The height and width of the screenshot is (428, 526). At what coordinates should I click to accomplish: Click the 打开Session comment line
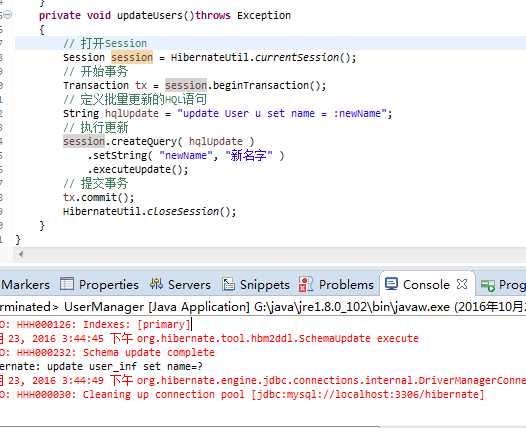coord(105,43)
